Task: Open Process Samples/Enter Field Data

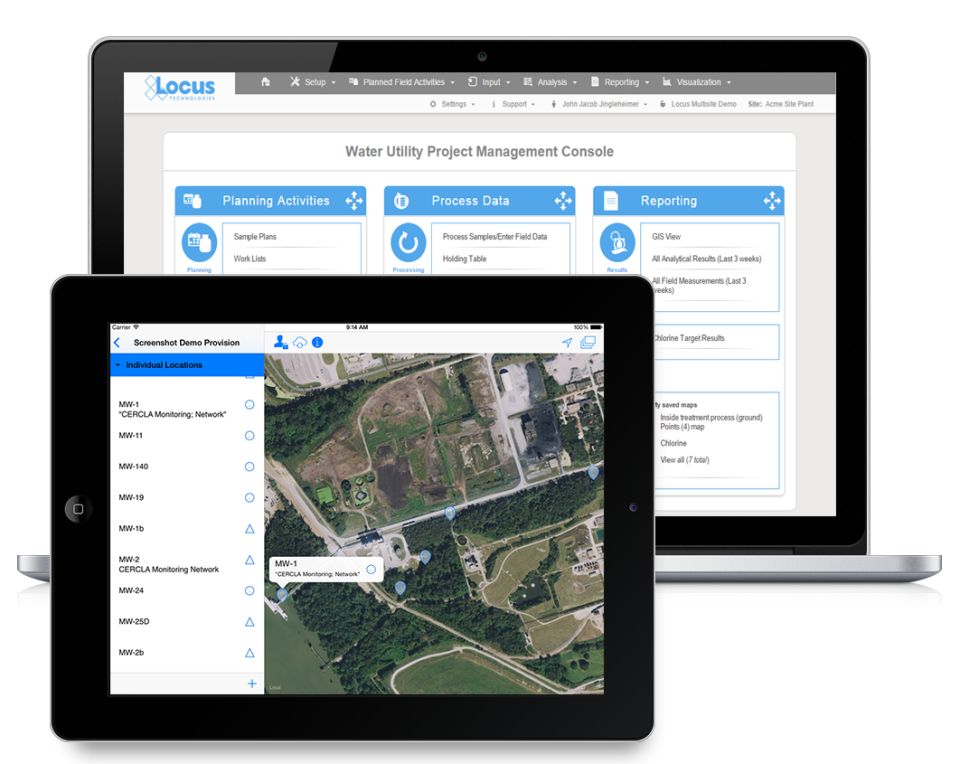Action: point(495,237)
